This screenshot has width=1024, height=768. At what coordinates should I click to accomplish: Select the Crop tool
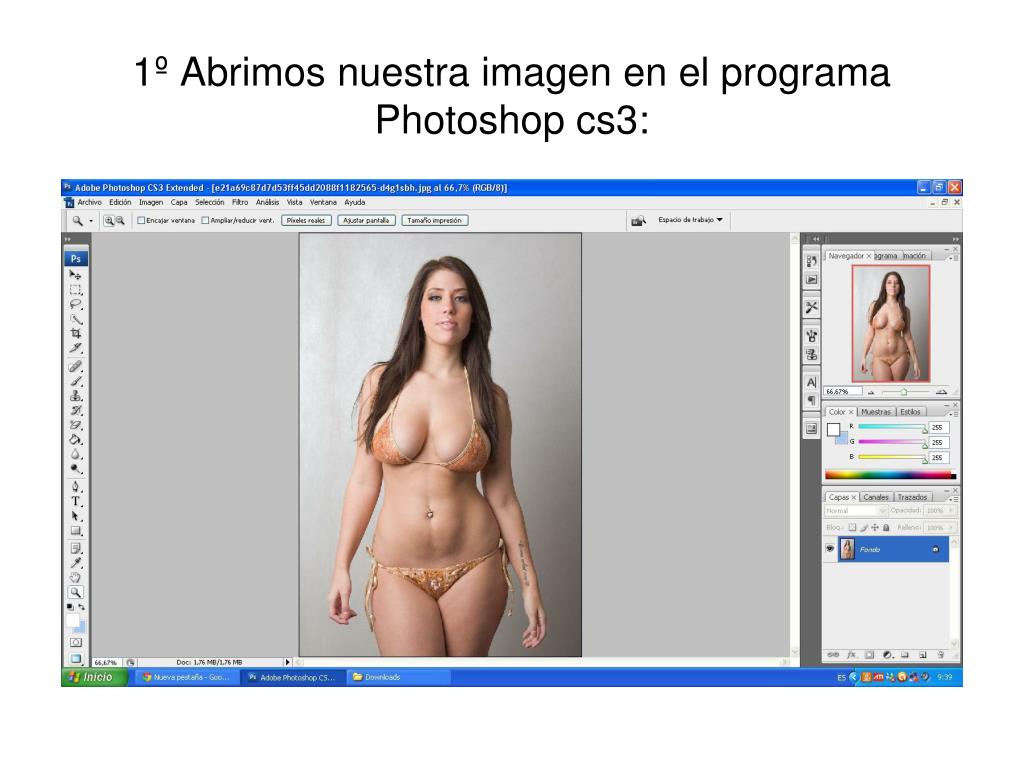coord(76,333)
